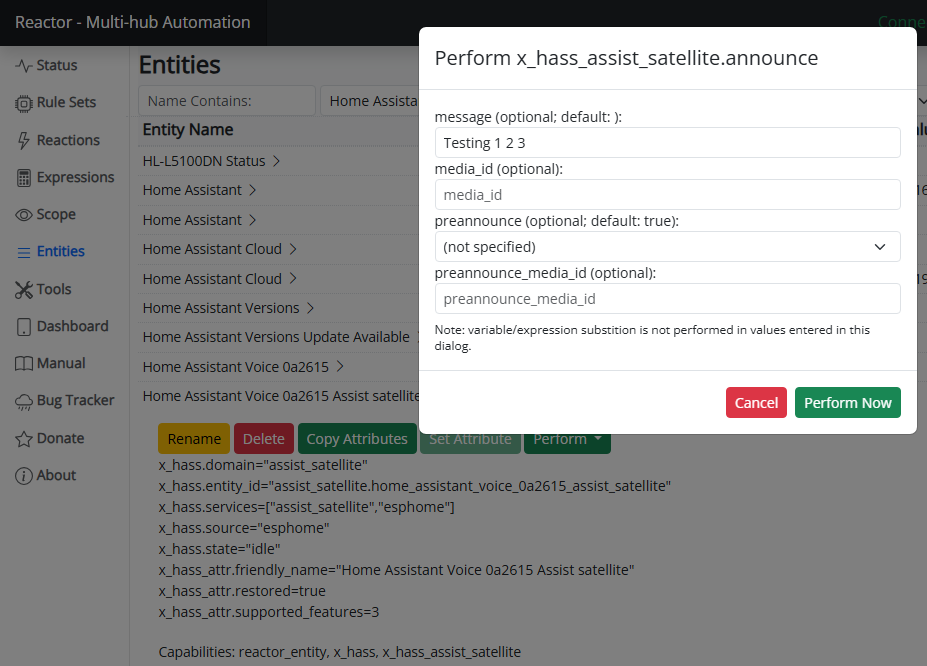Click the message text field
Image resolution: width=927 pixels, height=666 pixels.
(x=667, y=142)
